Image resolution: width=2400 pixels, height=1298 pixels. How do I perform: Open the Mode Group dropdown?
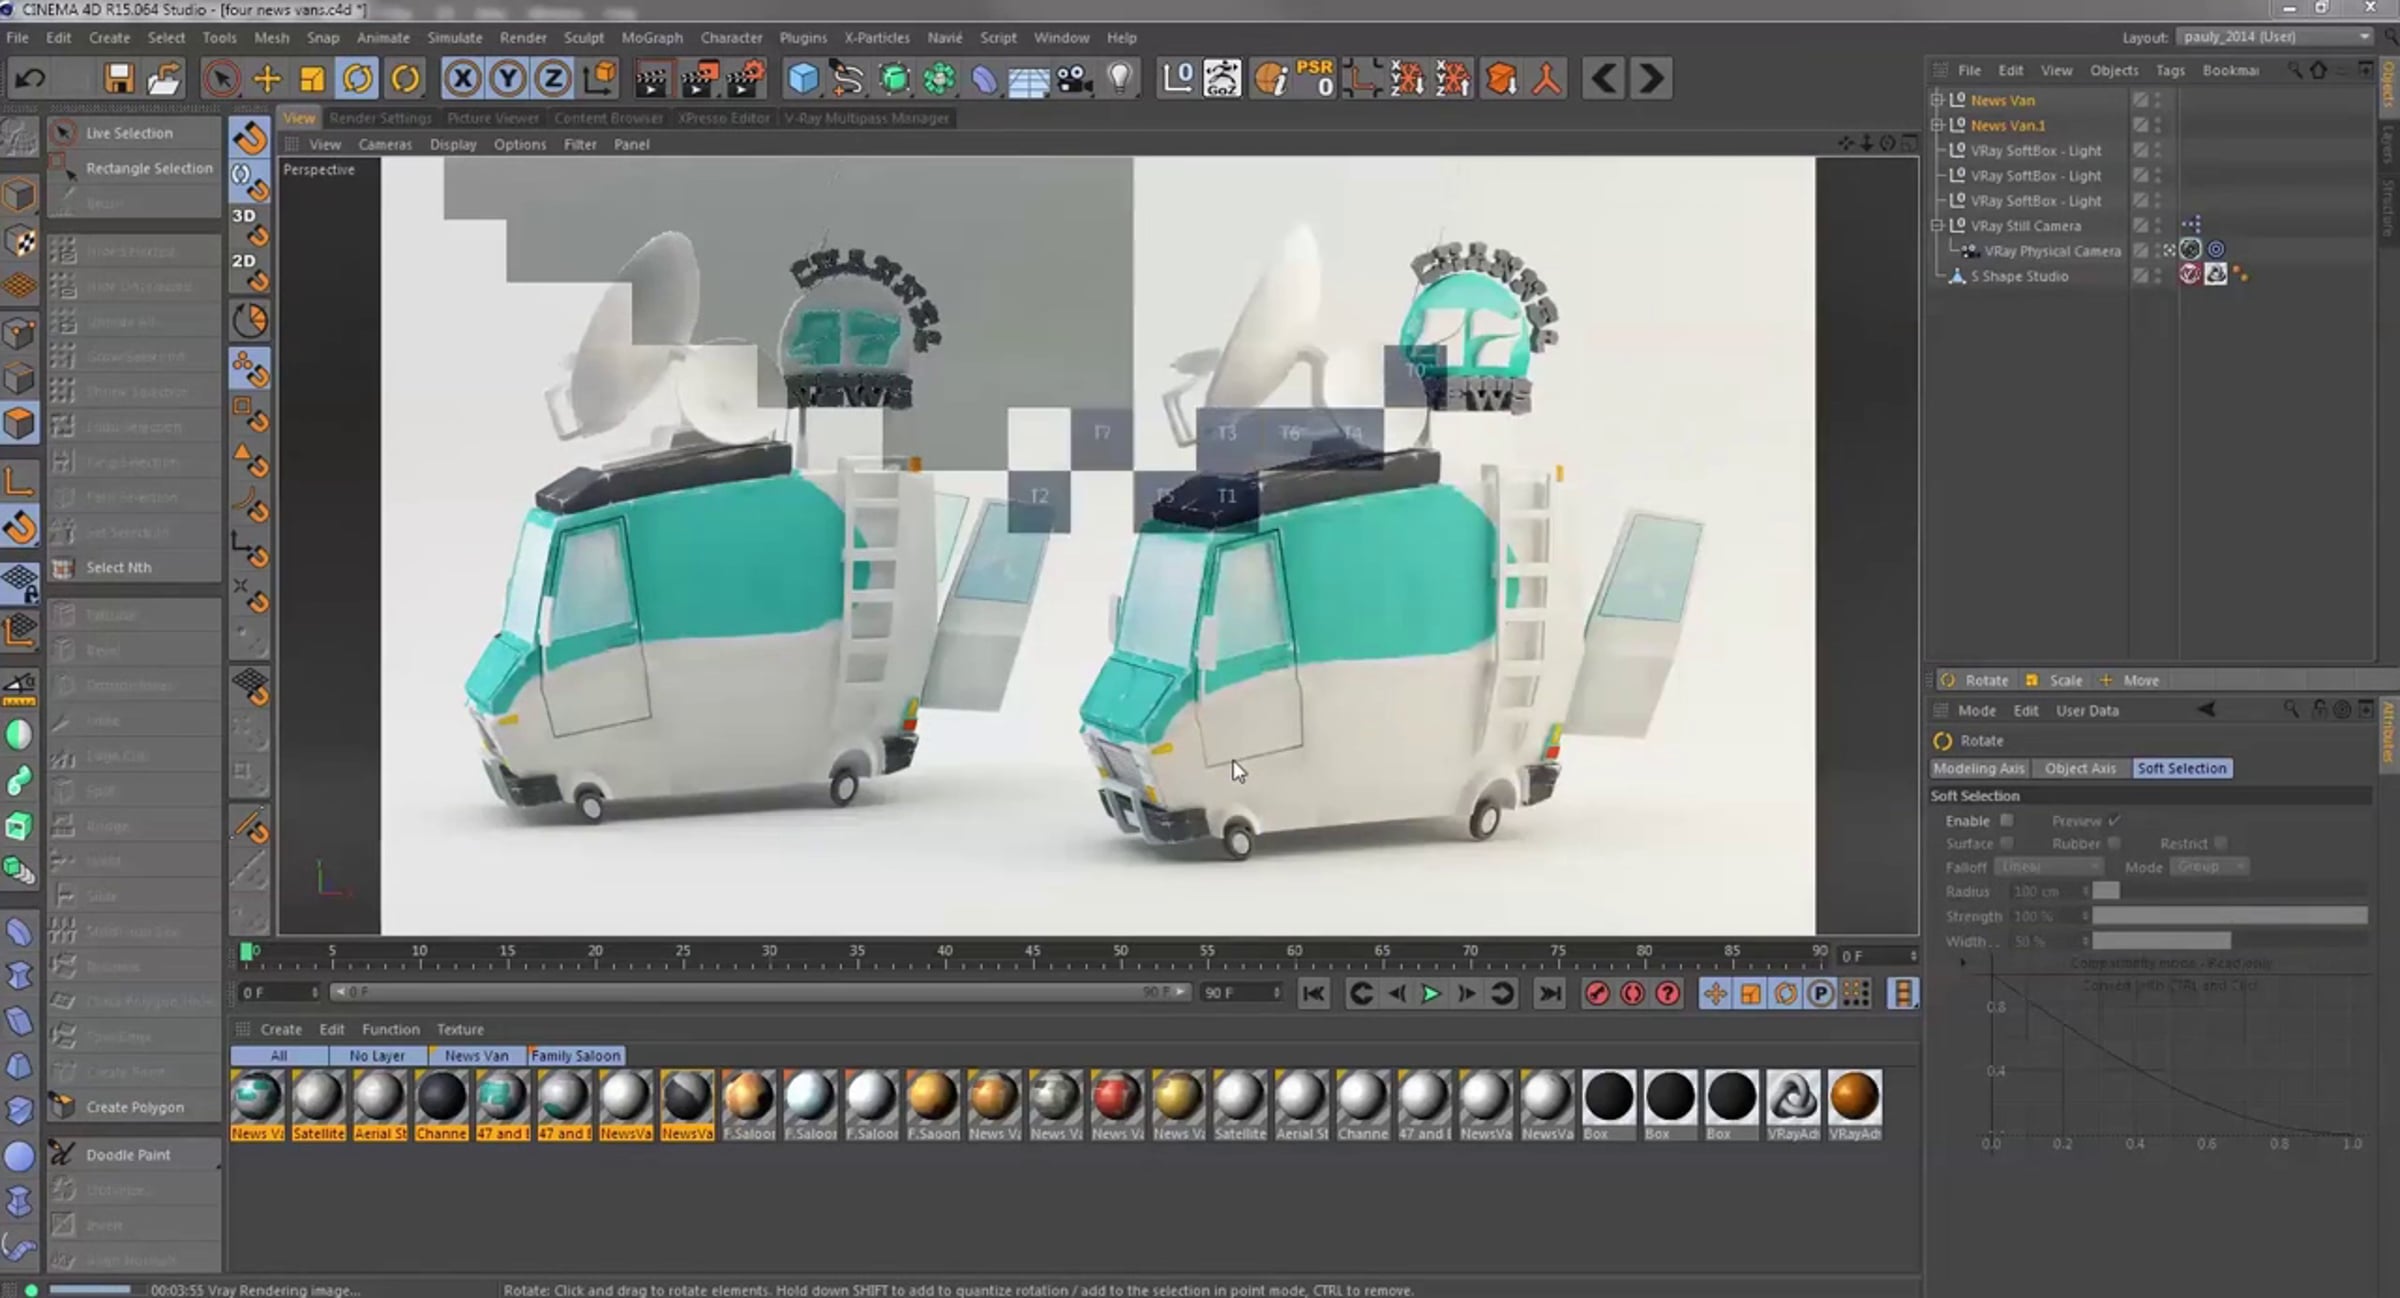[x=2210, y=867]
